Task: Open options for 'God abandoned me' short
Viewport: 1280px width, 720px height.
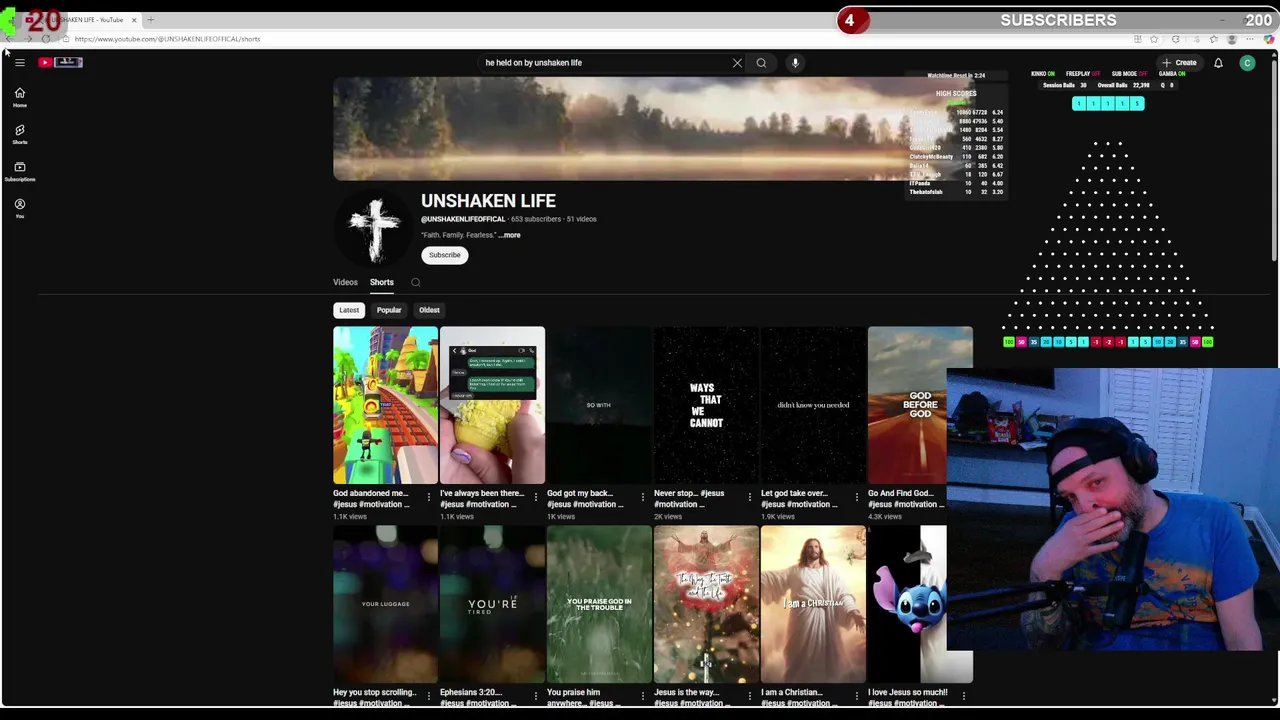Action: tap(429, 497)
